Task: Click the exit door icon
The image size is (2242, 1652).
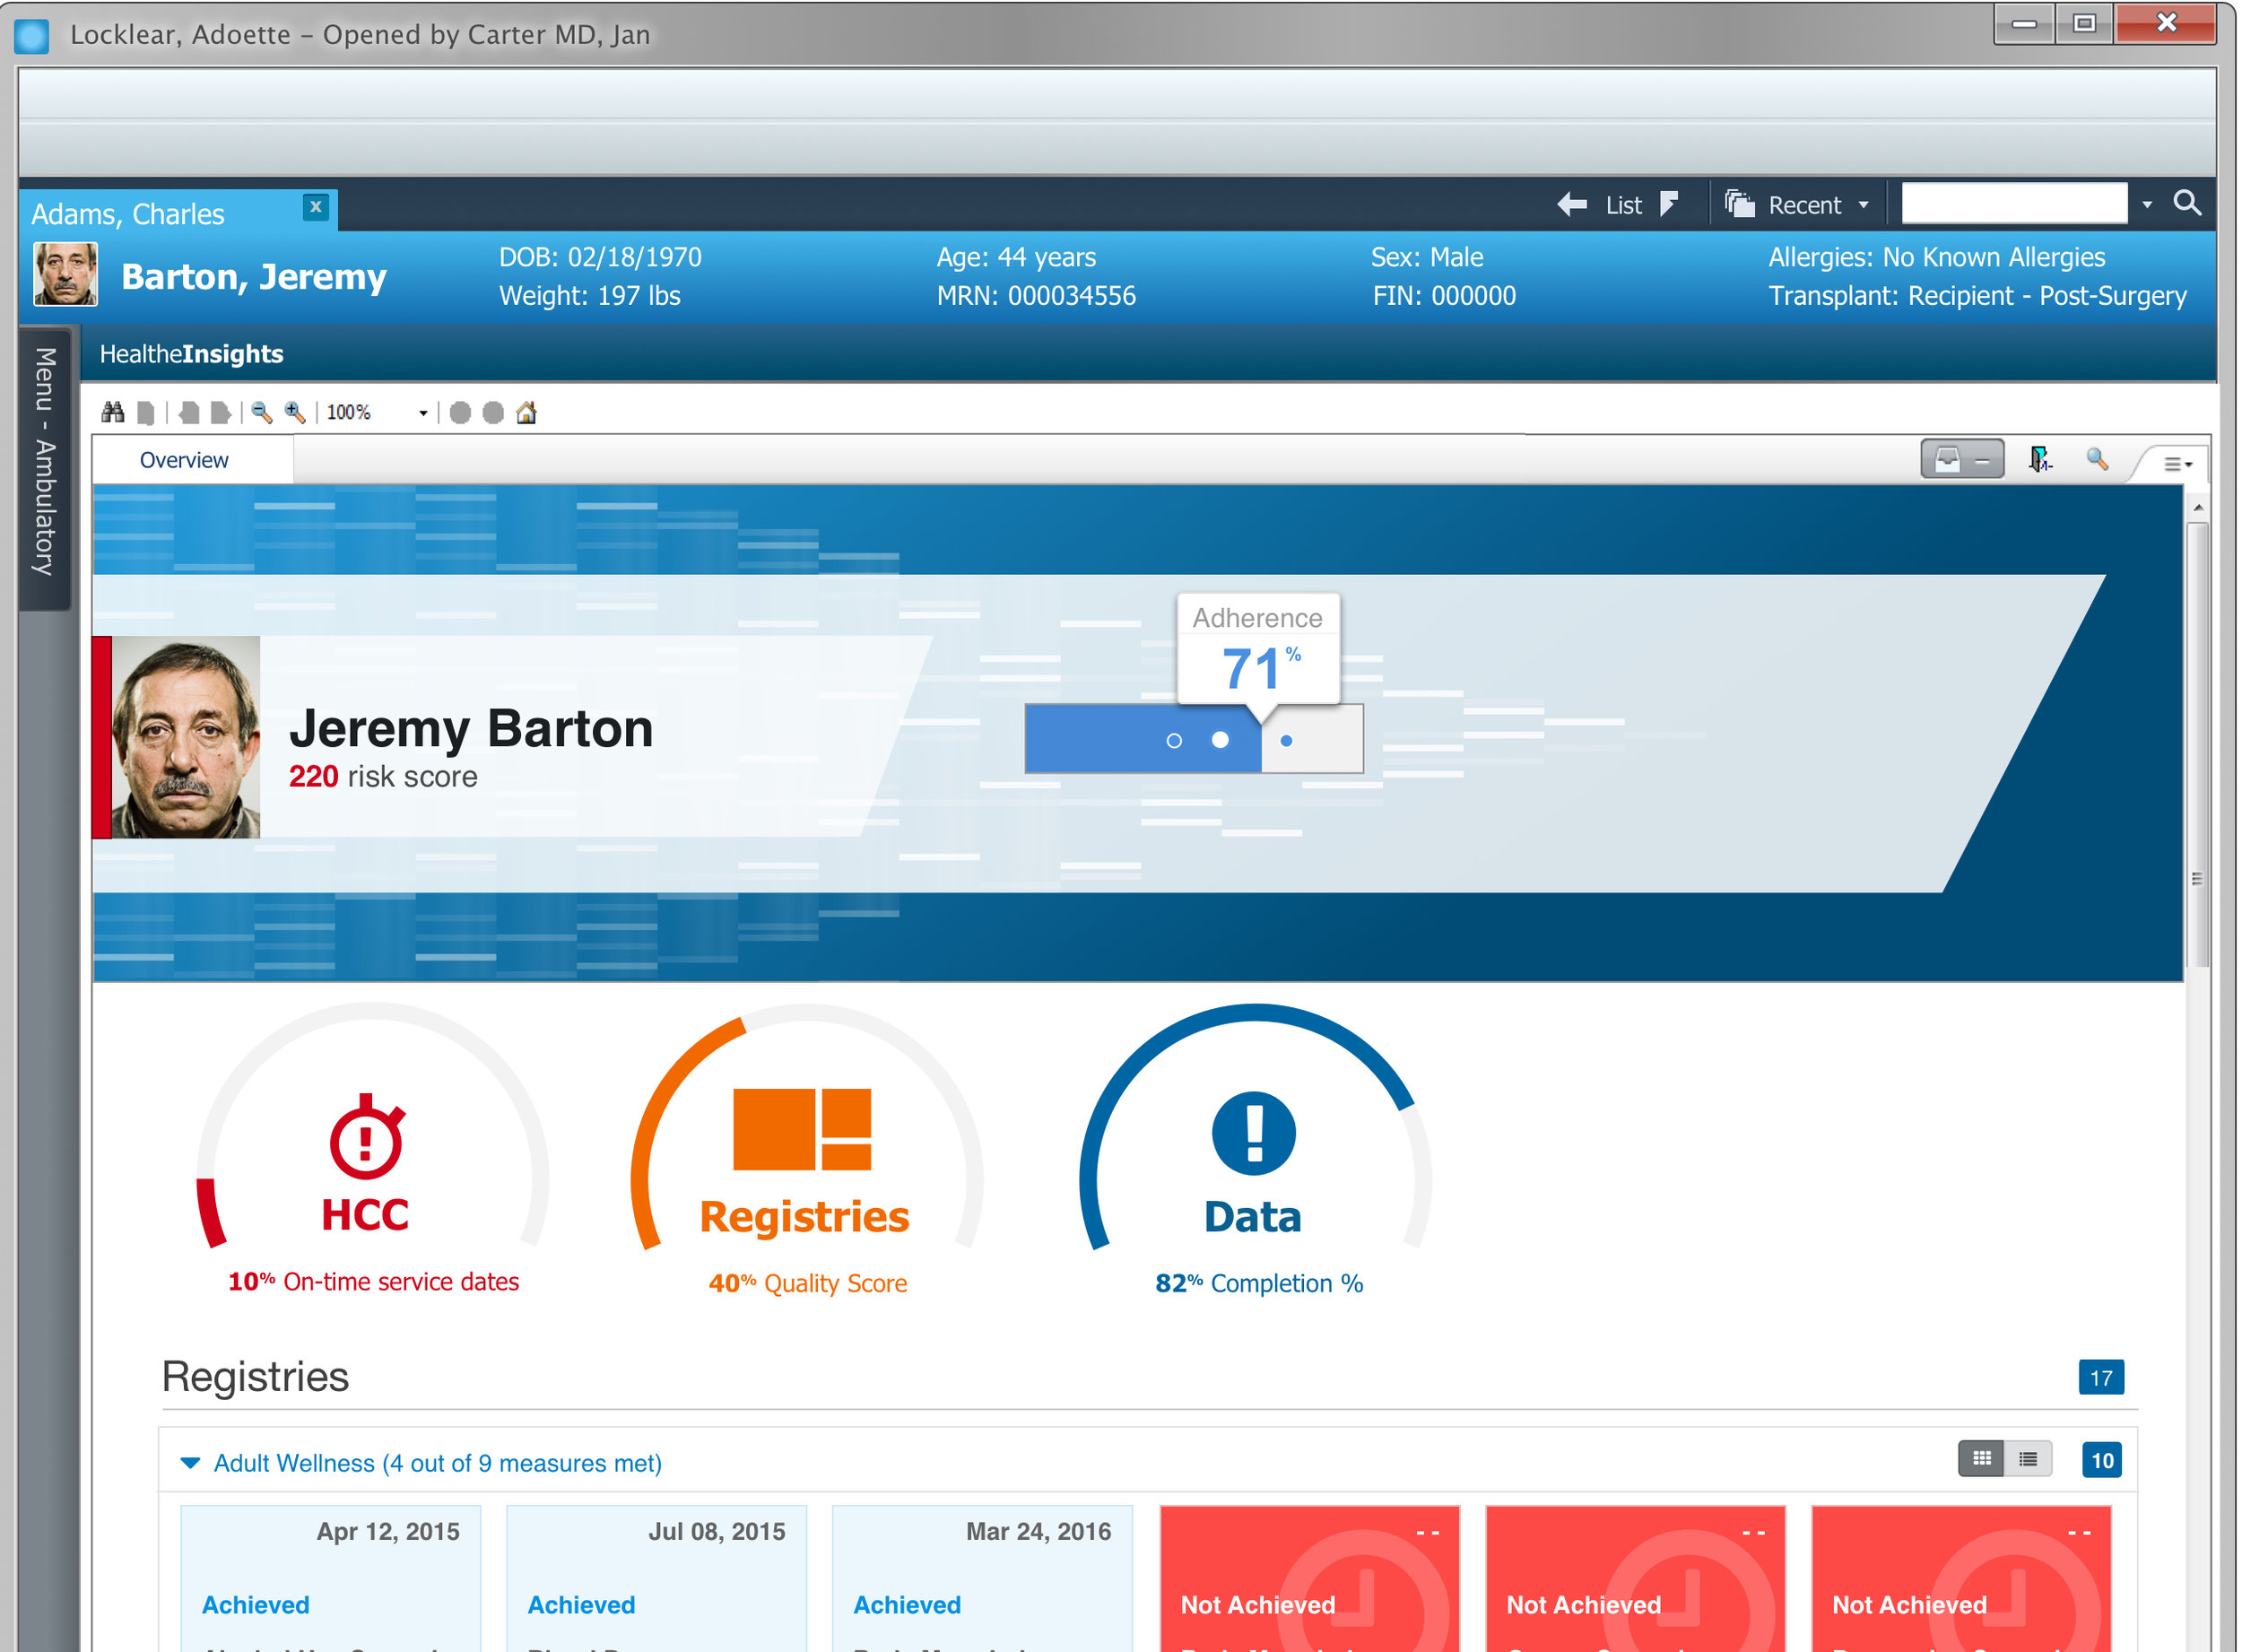Action: click(2039, 459)
